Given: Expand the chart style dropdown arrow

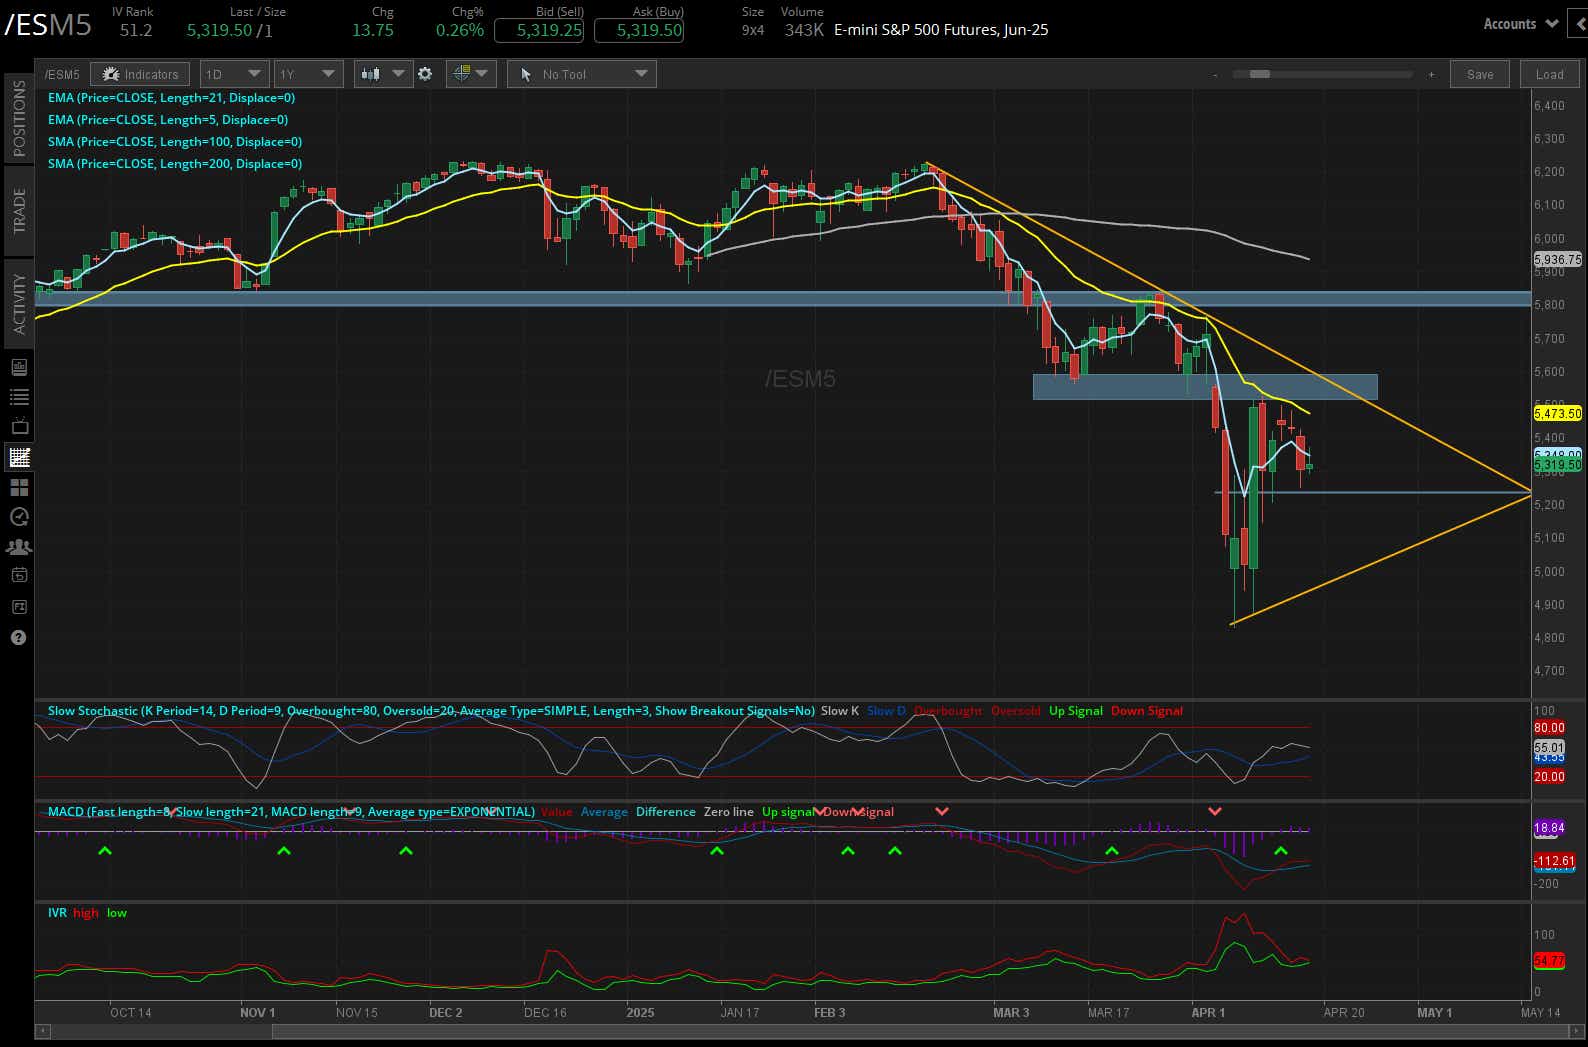Looking at the screenshot, I should point(398,74).
